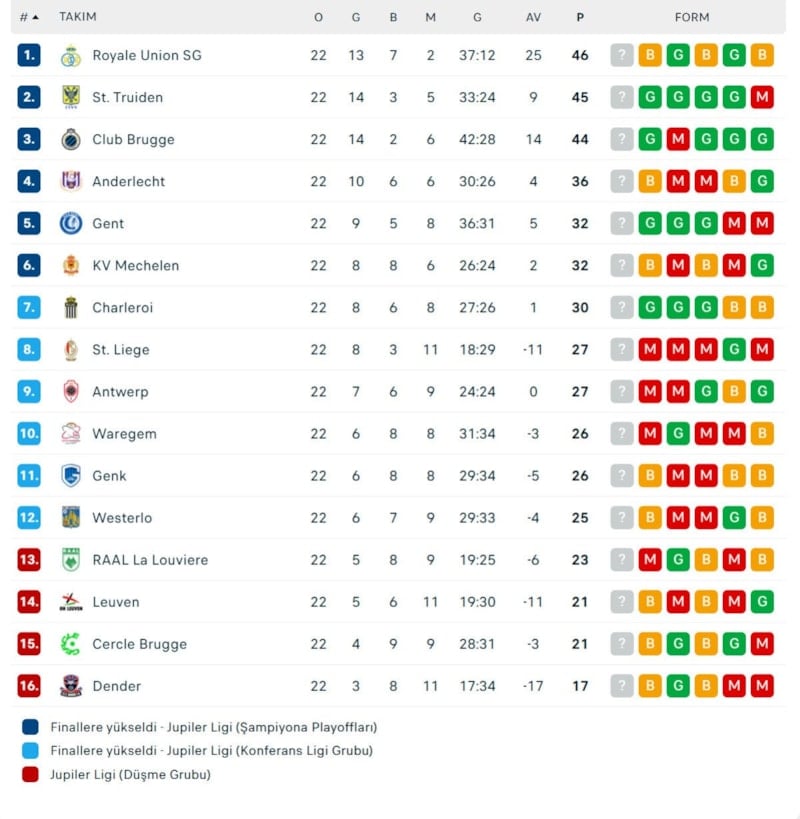Click the TAKIM column header
The width and height of the screenshot is (800, 819).
pyautogui.click(x=78, y=17)
